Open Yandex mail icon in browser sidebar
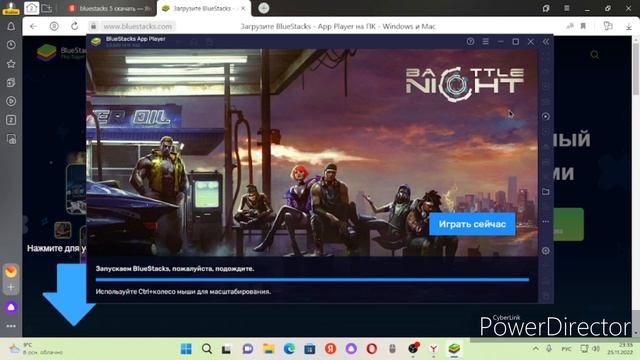Screen dimensions: 640x360 11,271
